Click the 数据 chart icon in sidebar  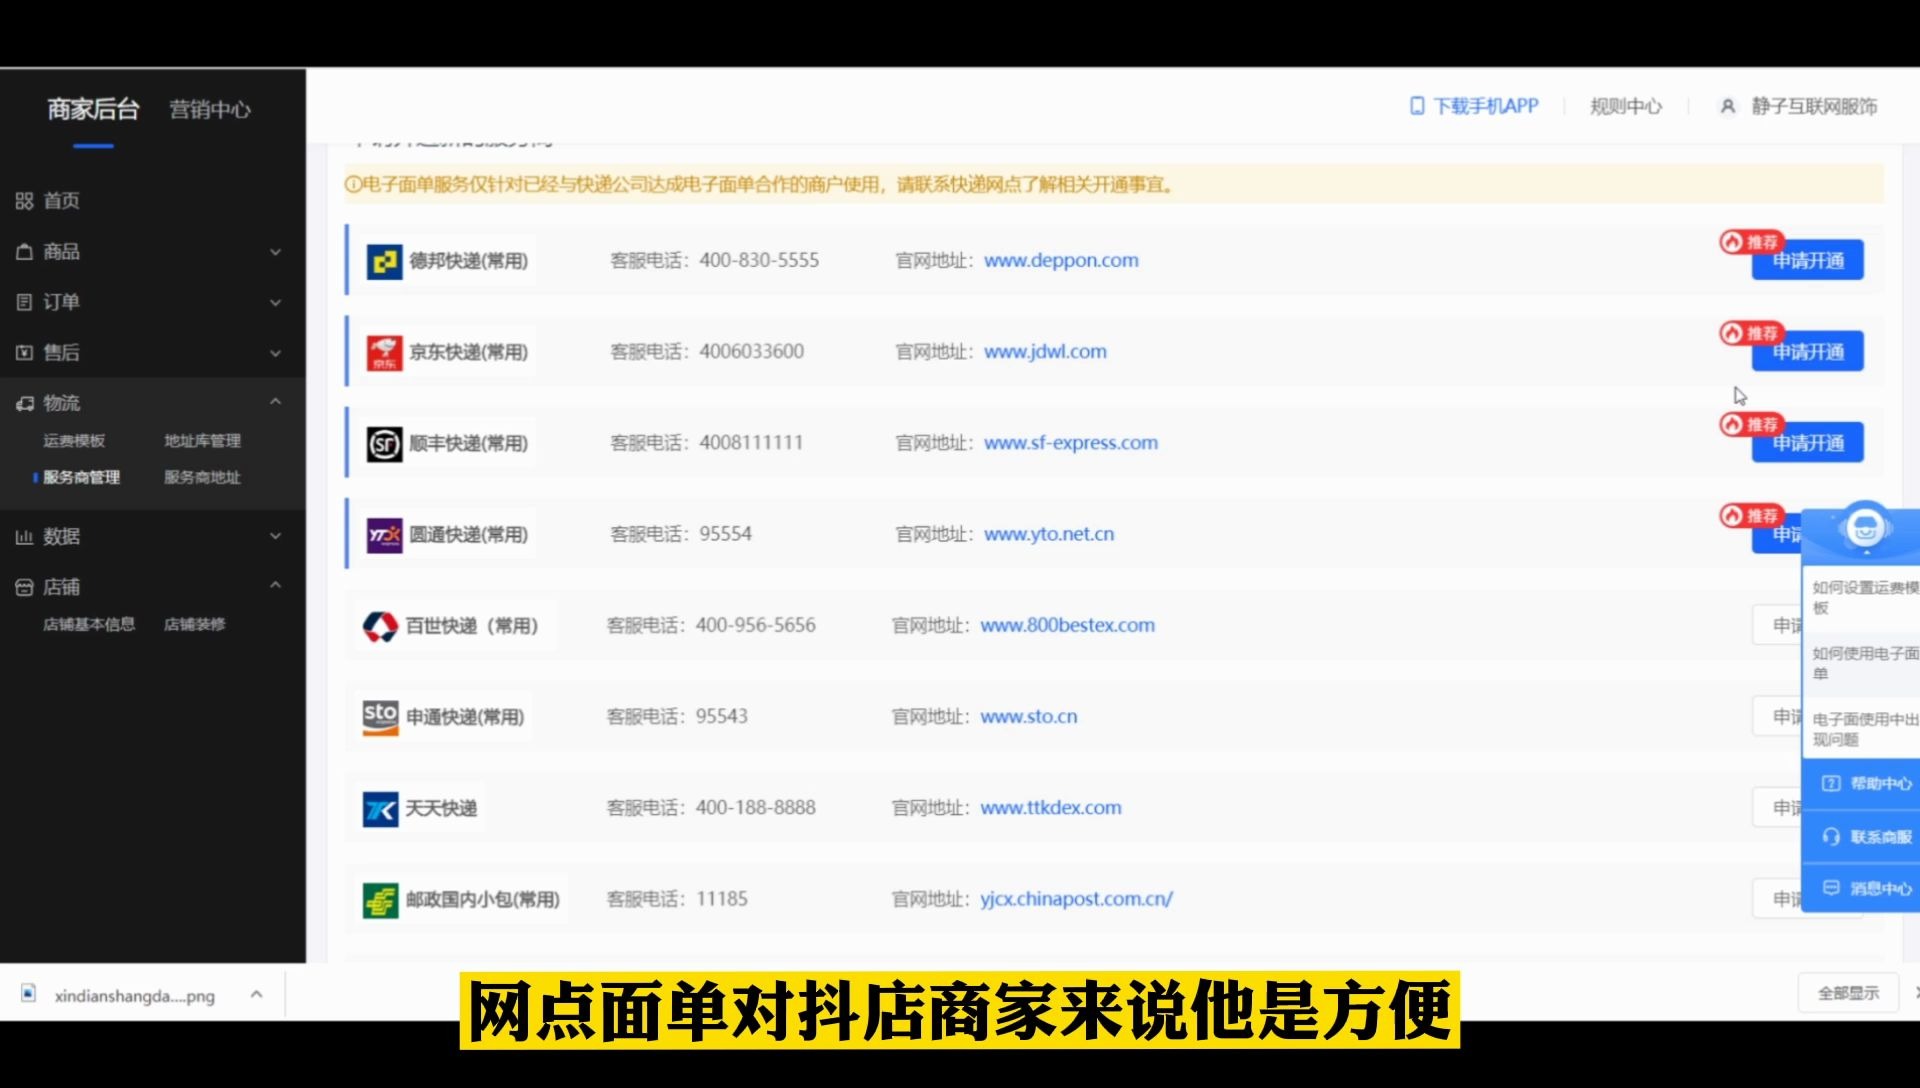(25, 537)
